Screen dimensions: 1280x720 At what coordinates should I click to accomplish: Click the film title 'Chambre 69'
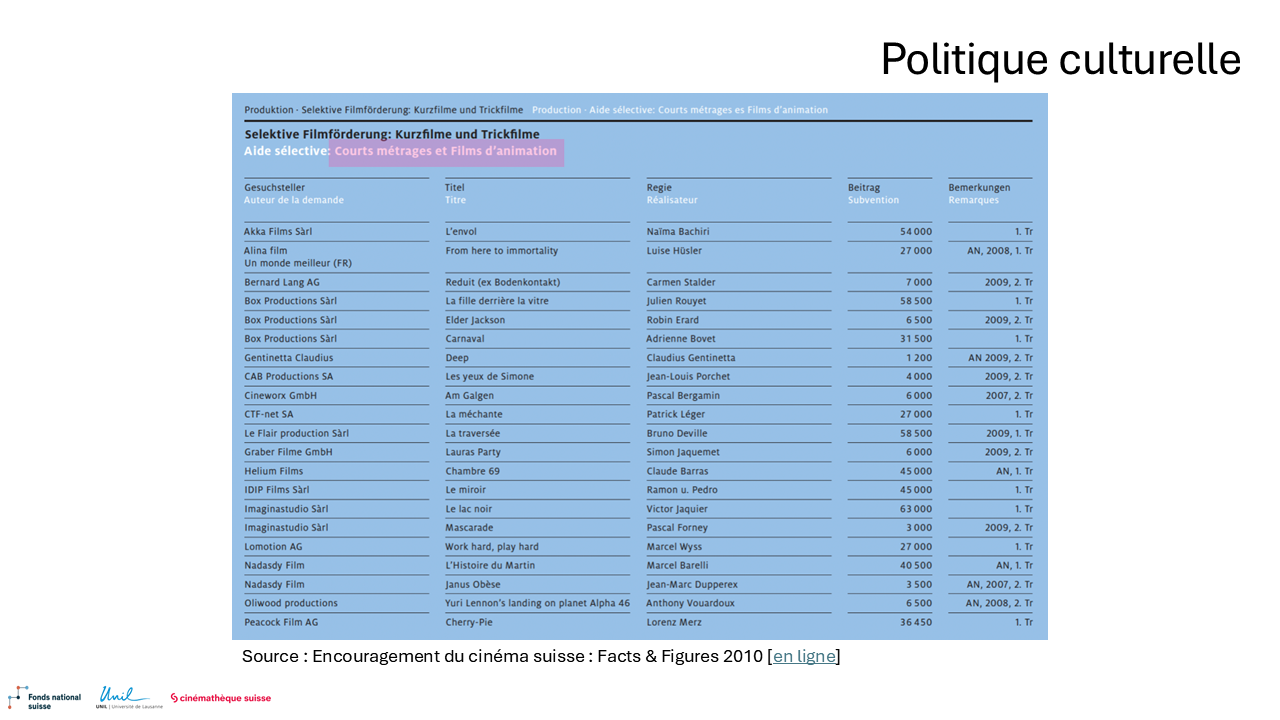coord(472,471)
